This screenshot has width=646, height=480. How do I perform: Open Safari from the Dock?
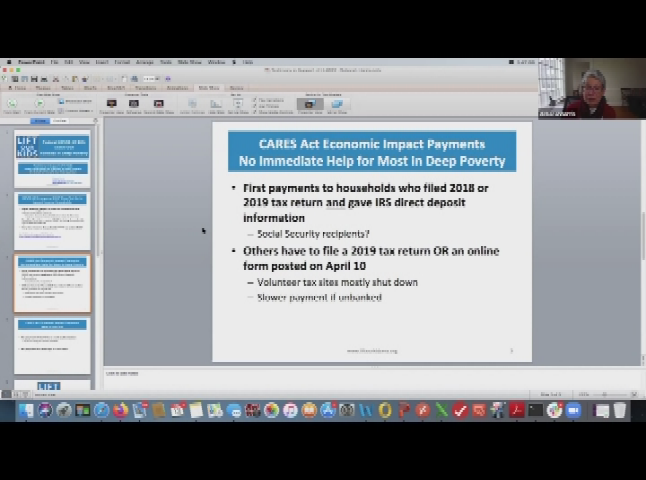(101, 410)
